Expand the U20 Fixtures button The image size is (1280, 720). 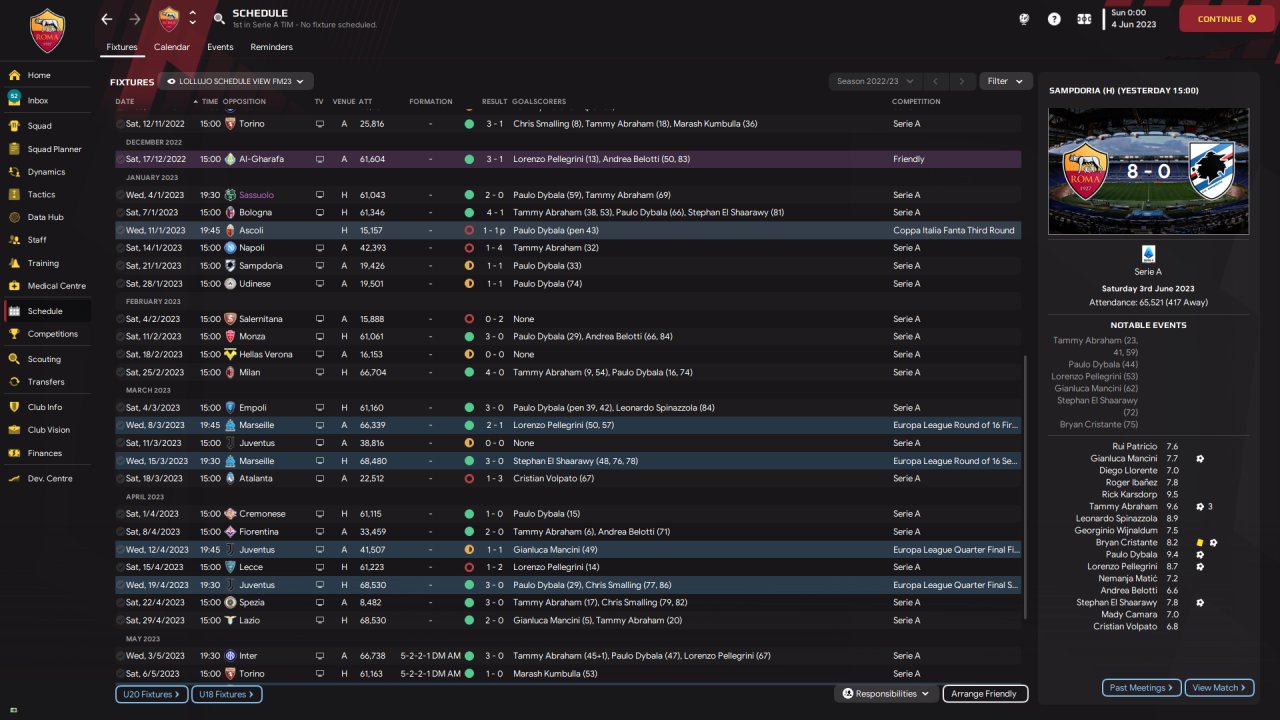[x=150, y=694]
